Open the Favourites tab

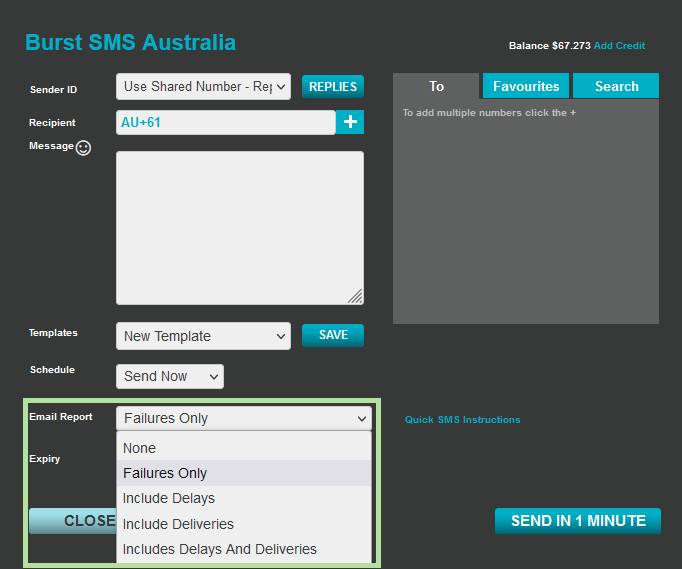point(526,86)
